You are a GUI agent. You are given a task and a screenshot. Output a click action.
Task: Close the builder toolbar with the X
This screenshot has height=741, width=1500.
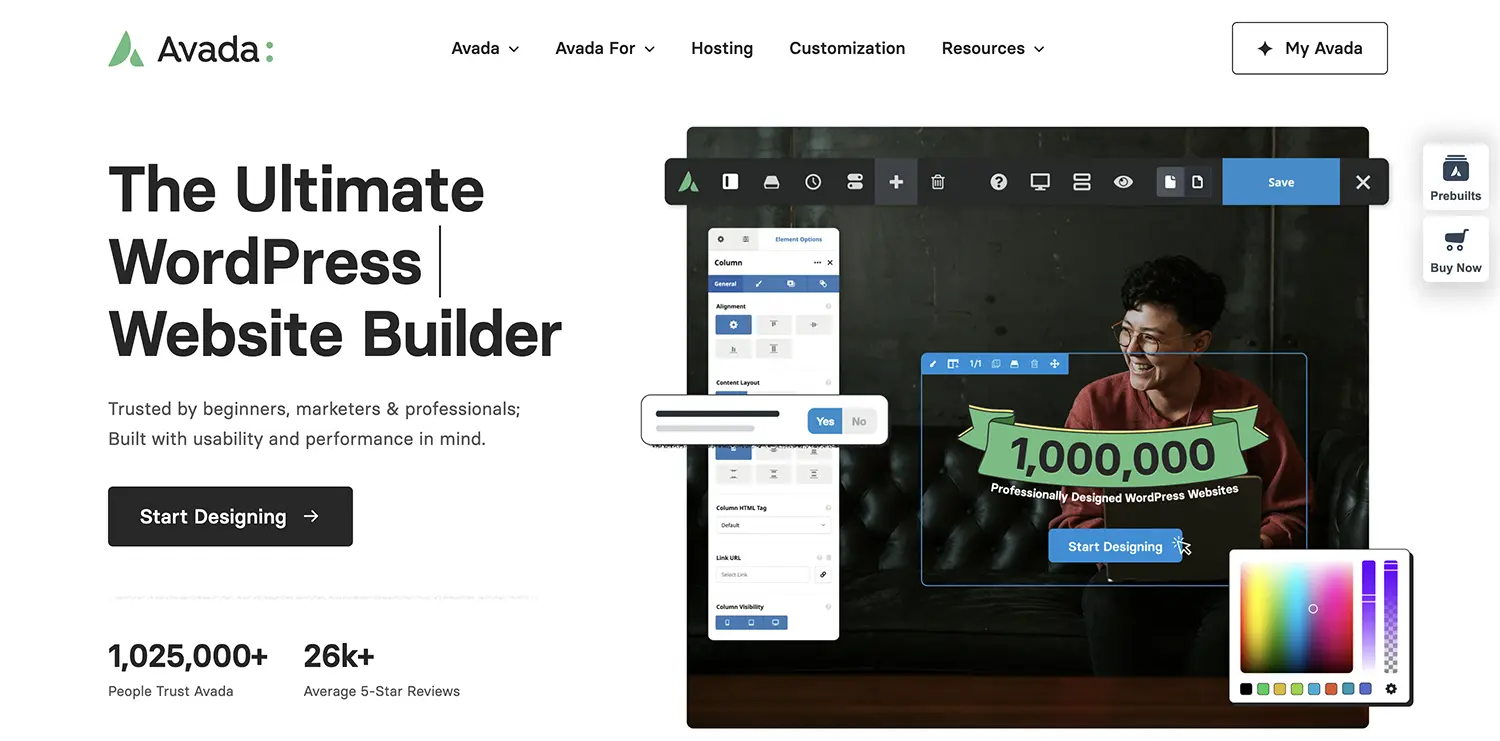1363,182
